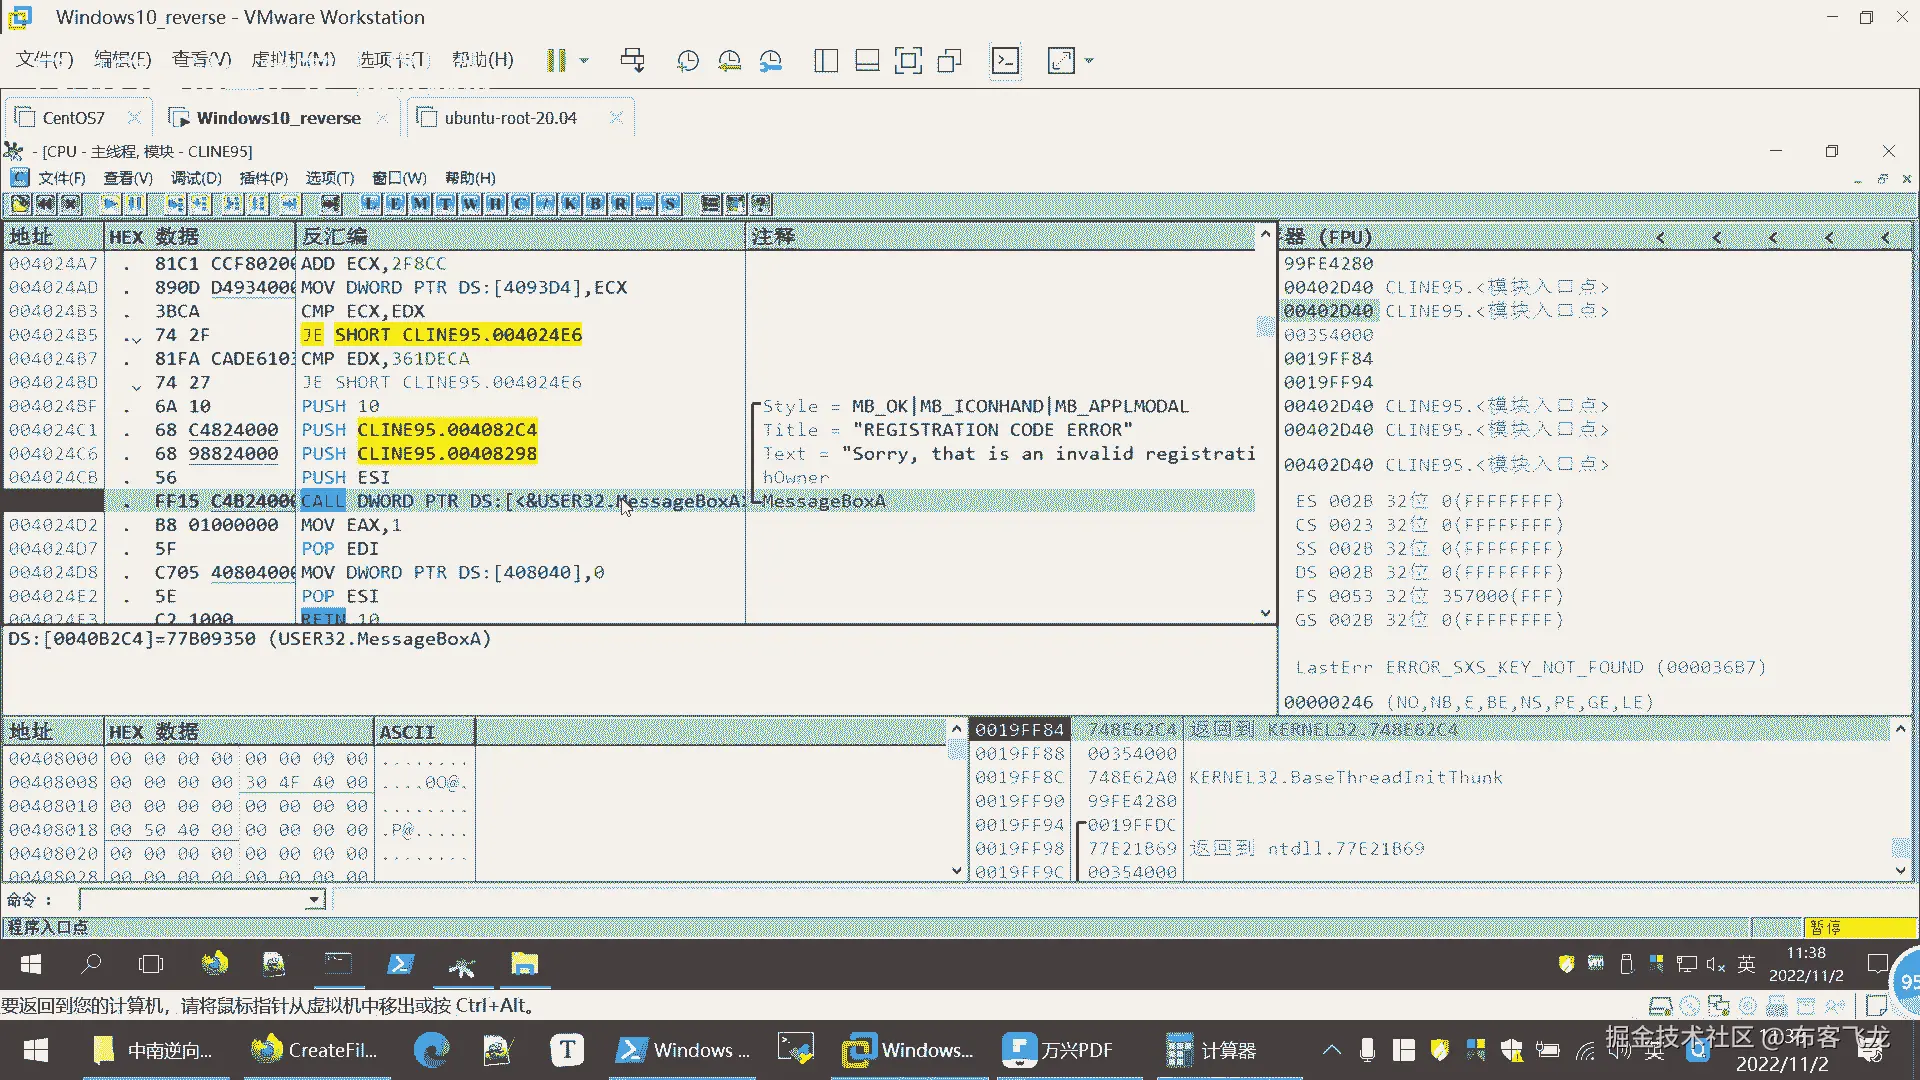Toggle VMware full screen mode
Screen dimensions: 1920x1080
(x=908, y=61)
